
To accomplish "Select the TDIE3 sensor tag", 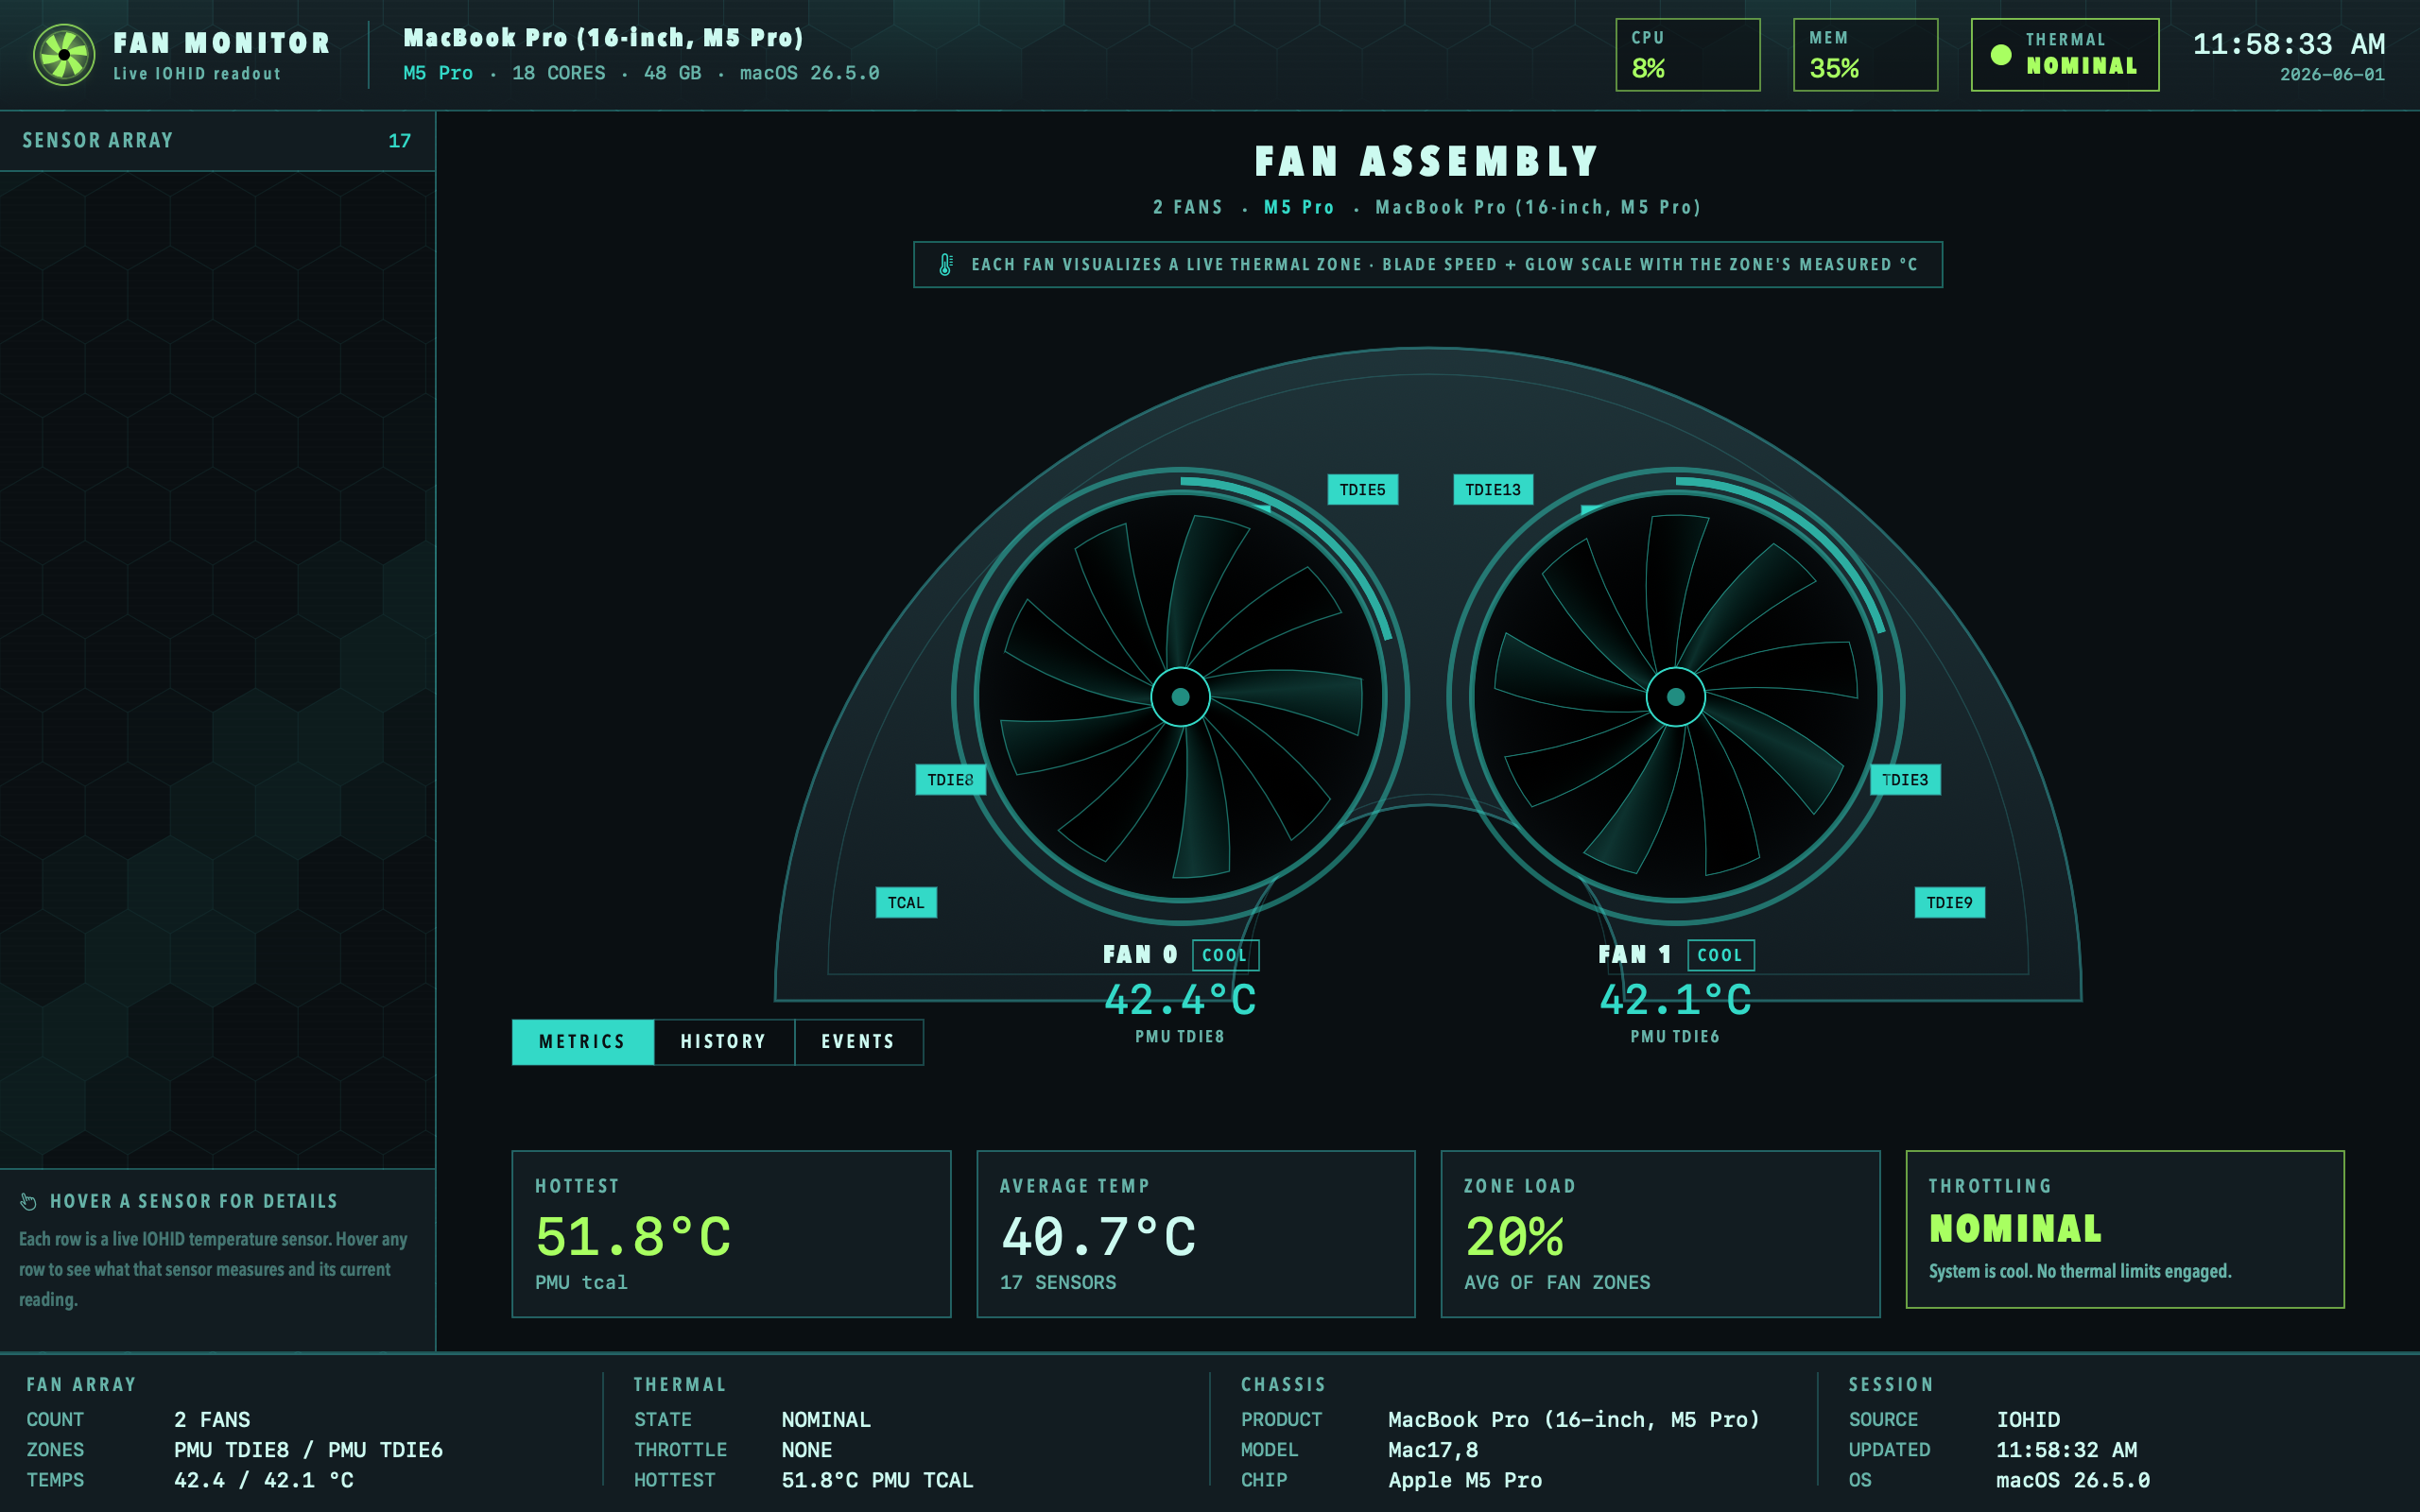I will 1905,780.
